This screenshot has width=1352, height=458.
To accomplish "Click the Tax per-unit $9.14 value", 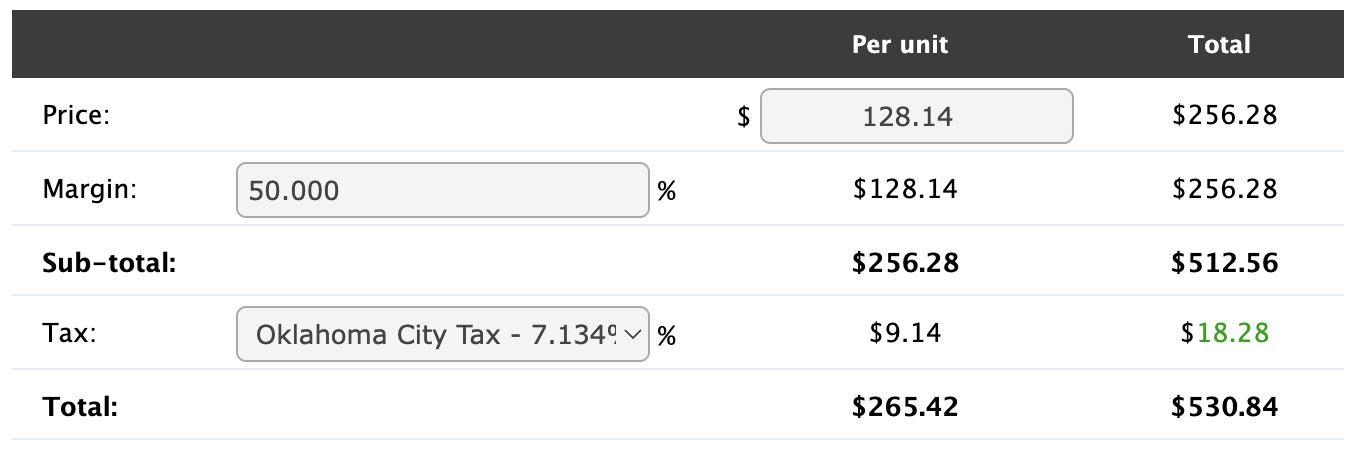I will tap(905, 334).
